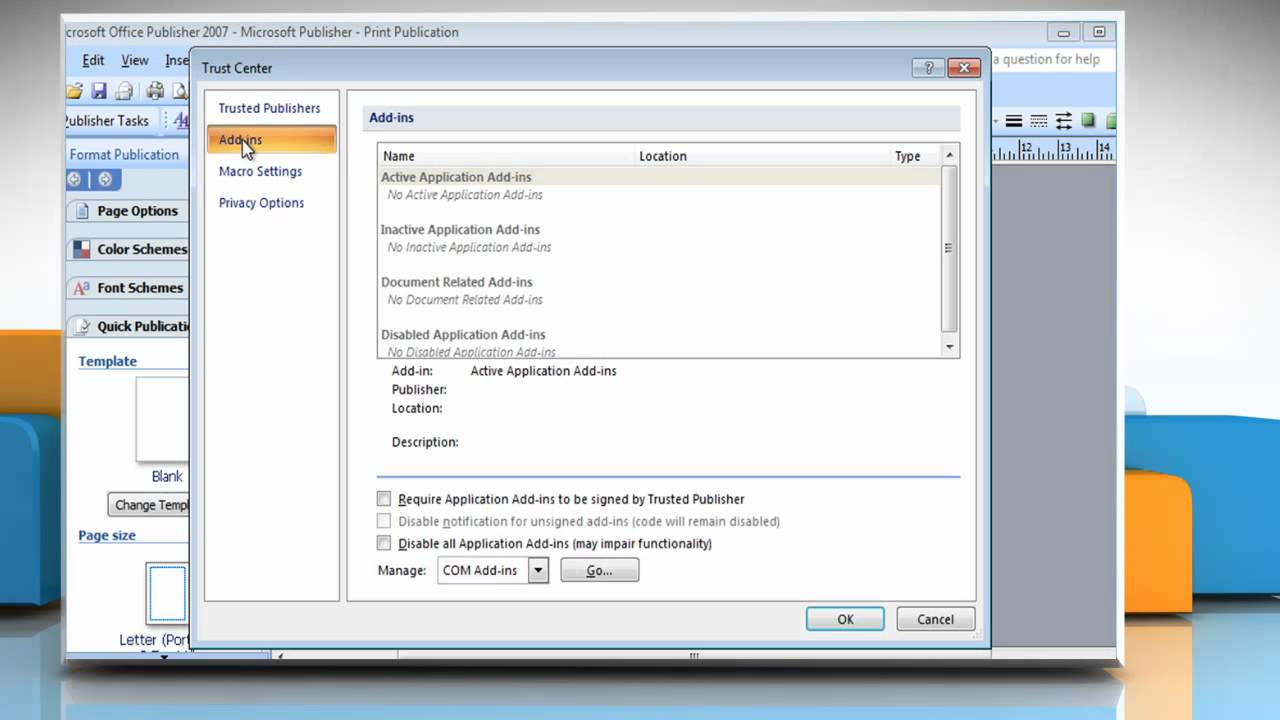Select the Letter page size thumbnail
Viewport: 1280px width, 720px height.
pos(167,593)
